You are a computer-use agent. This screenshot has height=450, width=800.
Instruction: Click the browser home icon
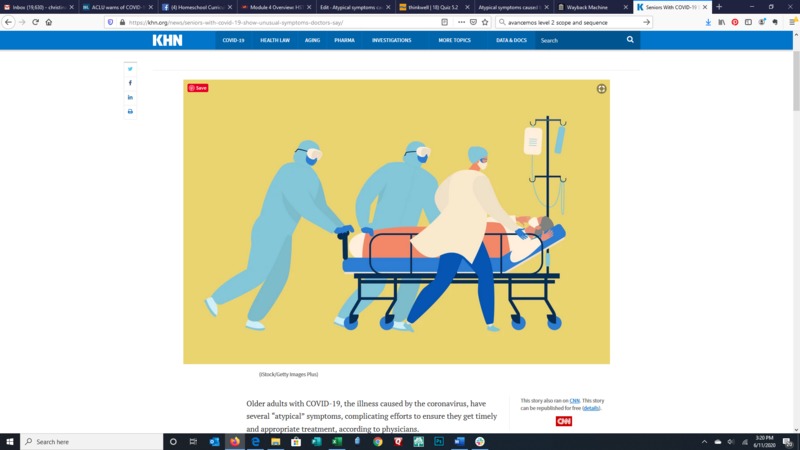coord(49,21)
